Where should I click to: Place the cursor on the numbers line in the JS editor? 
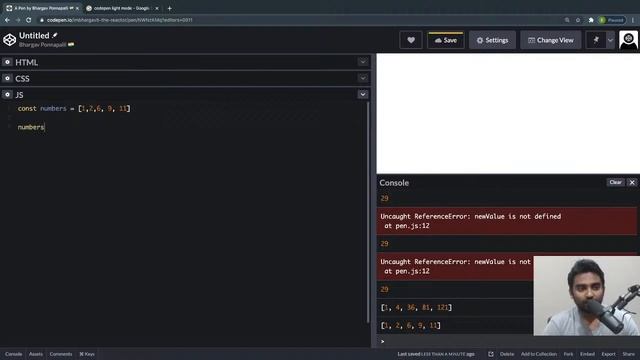pos(31,127)
